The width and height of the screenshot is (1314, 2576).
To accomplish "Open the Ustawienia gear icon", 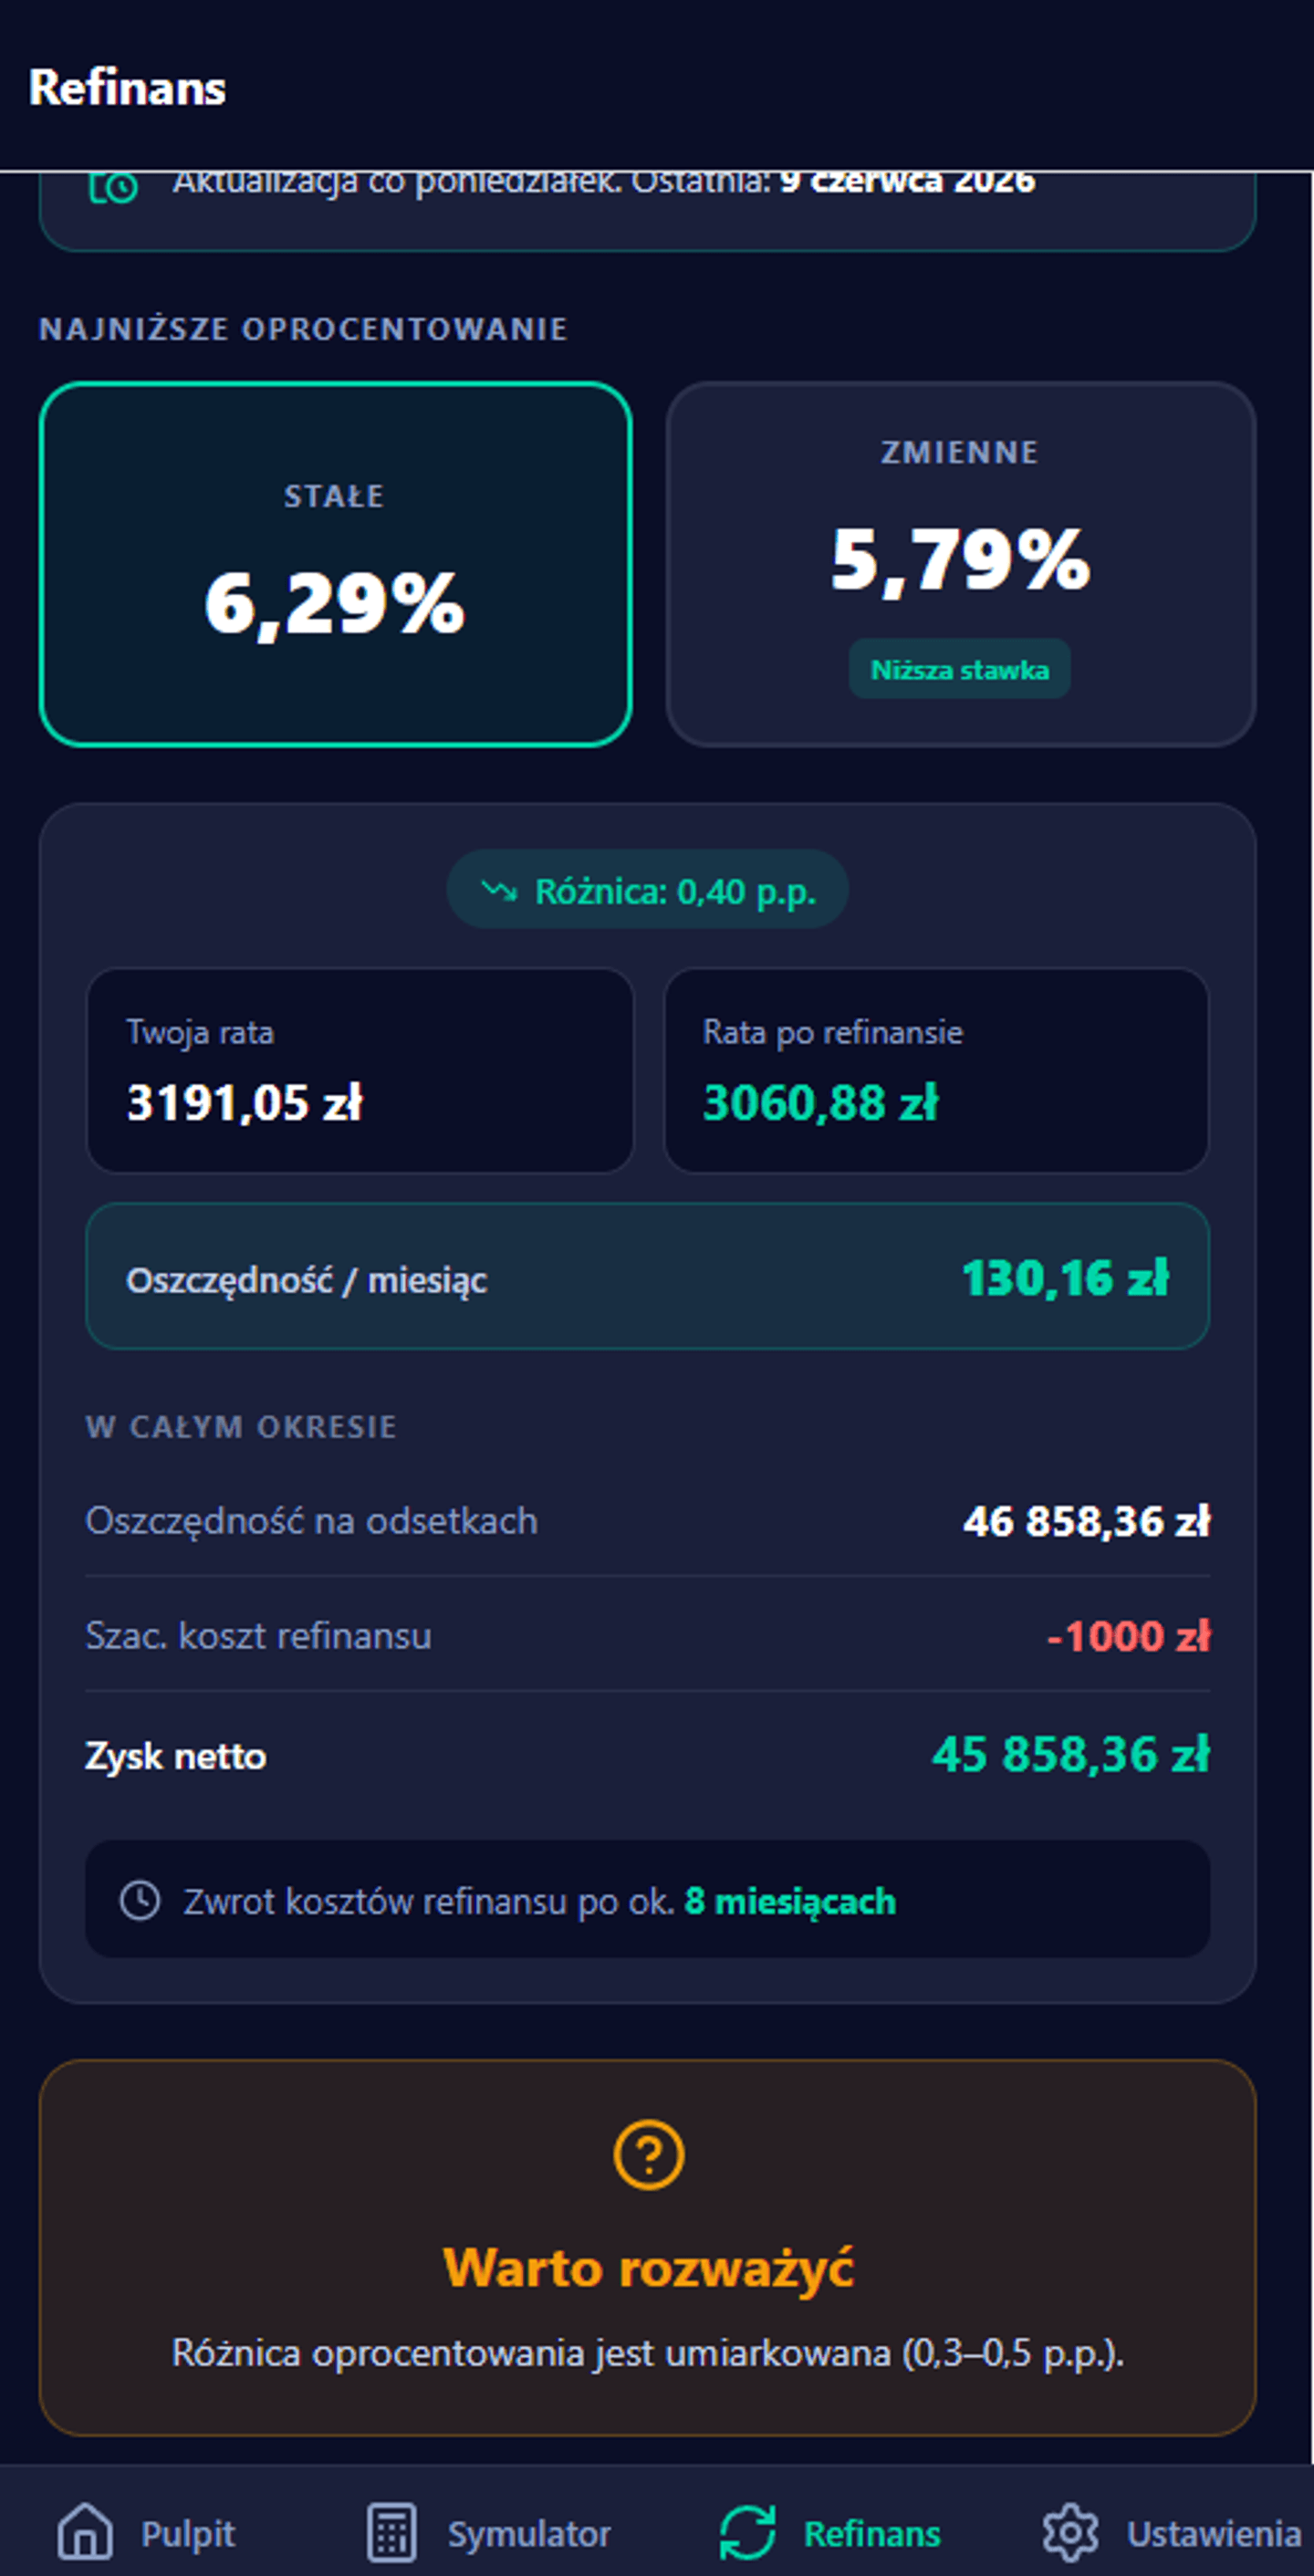I will [1070, 2532].
